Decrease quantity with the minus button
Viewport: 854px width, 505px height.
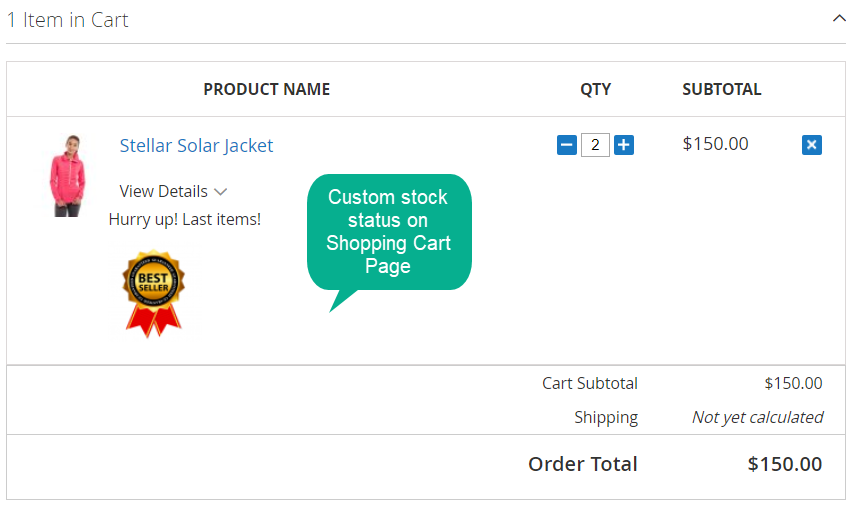pyautogui.click(x=566, y=145)
